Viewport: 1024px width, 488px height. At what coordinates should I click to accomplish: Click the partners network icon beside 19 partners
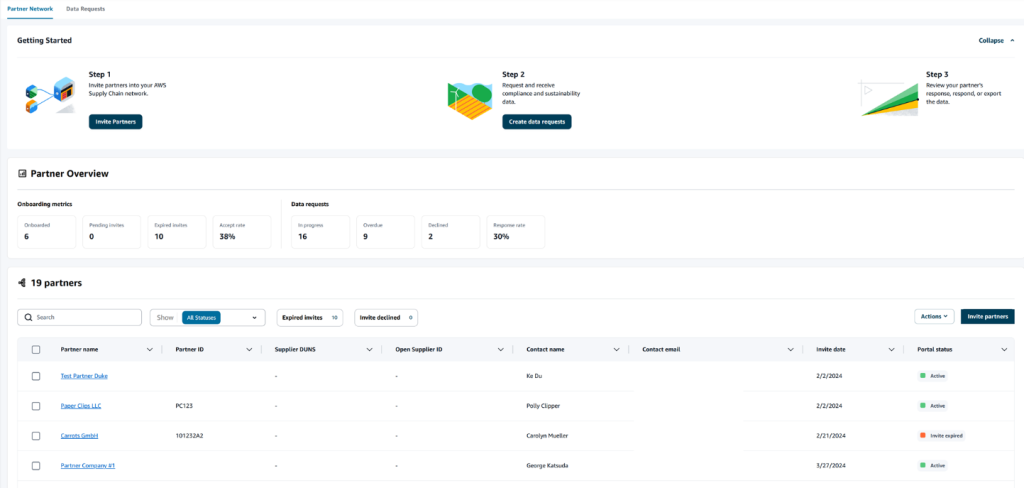click(x=22, y=283)
